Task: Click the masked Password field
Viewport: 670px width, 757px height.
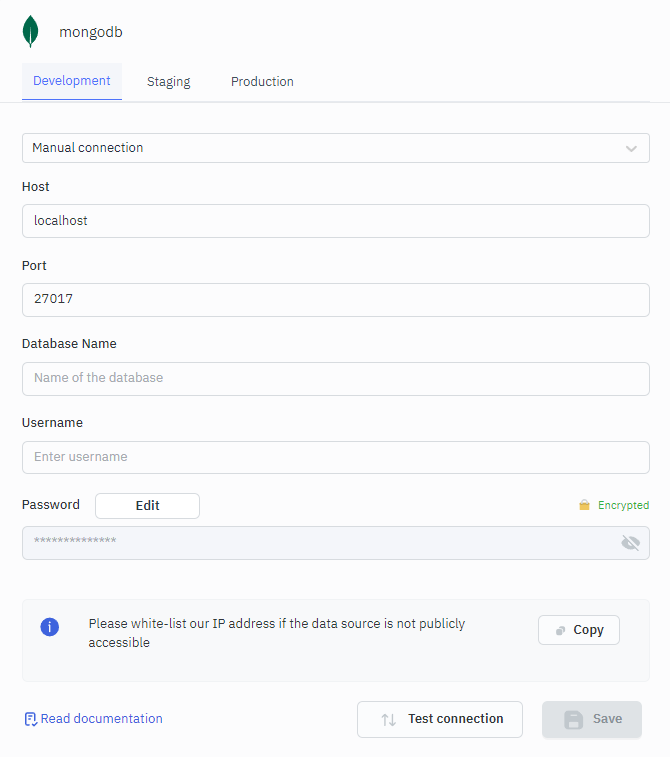Action: [x=320, y=543]
